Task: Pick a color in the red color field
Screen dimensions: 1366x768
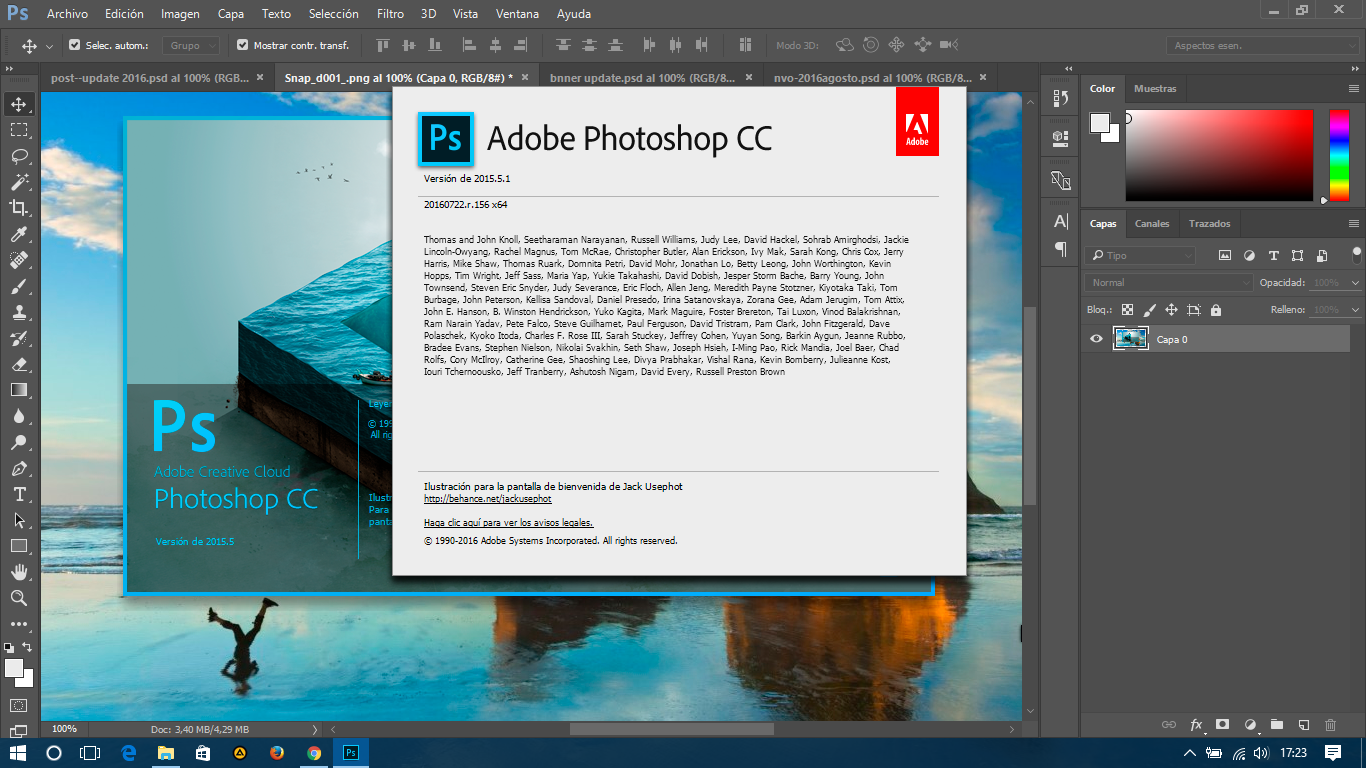Action: [1219, 155]
